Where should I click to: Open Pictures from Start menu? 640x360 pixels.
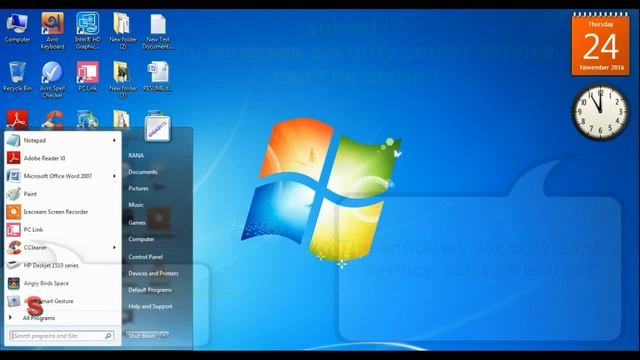coord(138,188)
